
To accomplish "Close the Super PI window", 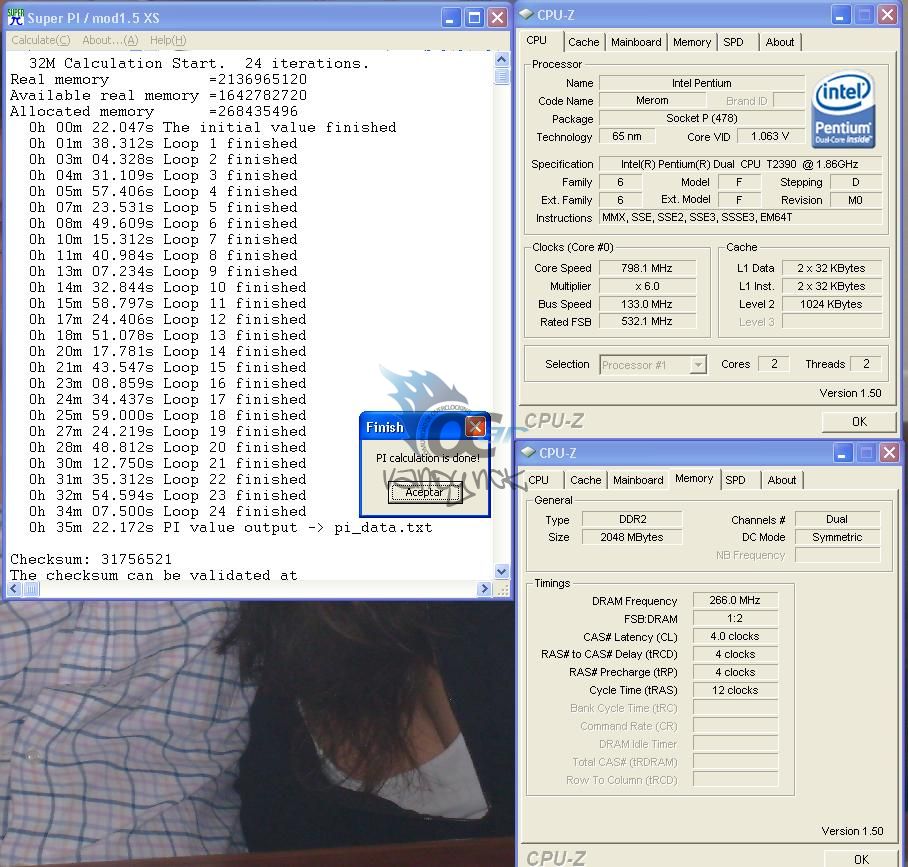I will pyautogui.click(x=497, y=17).
